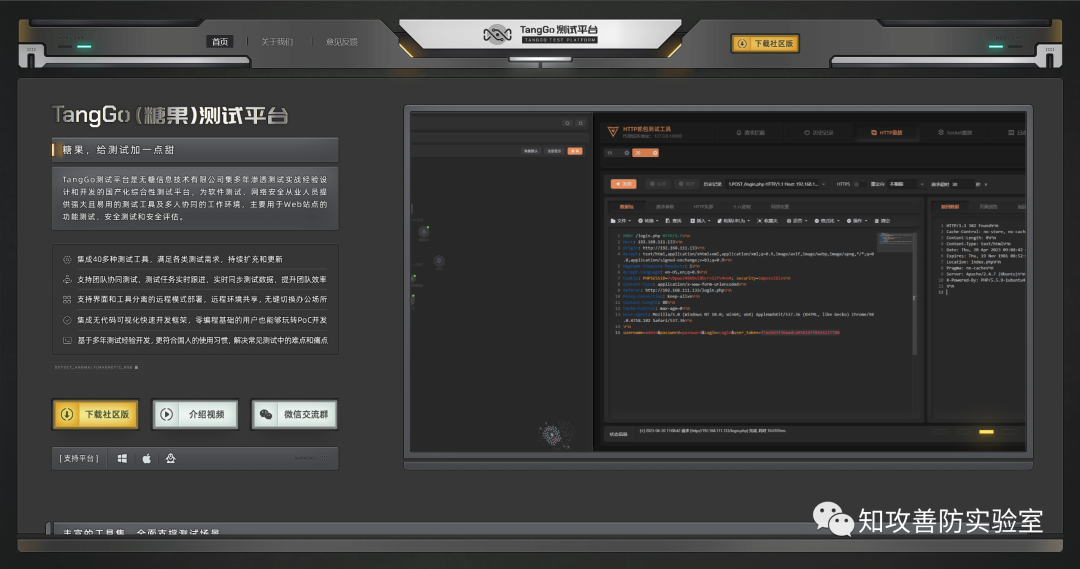Screen dimensions: 1080x569
Task: Click the orange 发送 send button in preview
Action: 623,184
